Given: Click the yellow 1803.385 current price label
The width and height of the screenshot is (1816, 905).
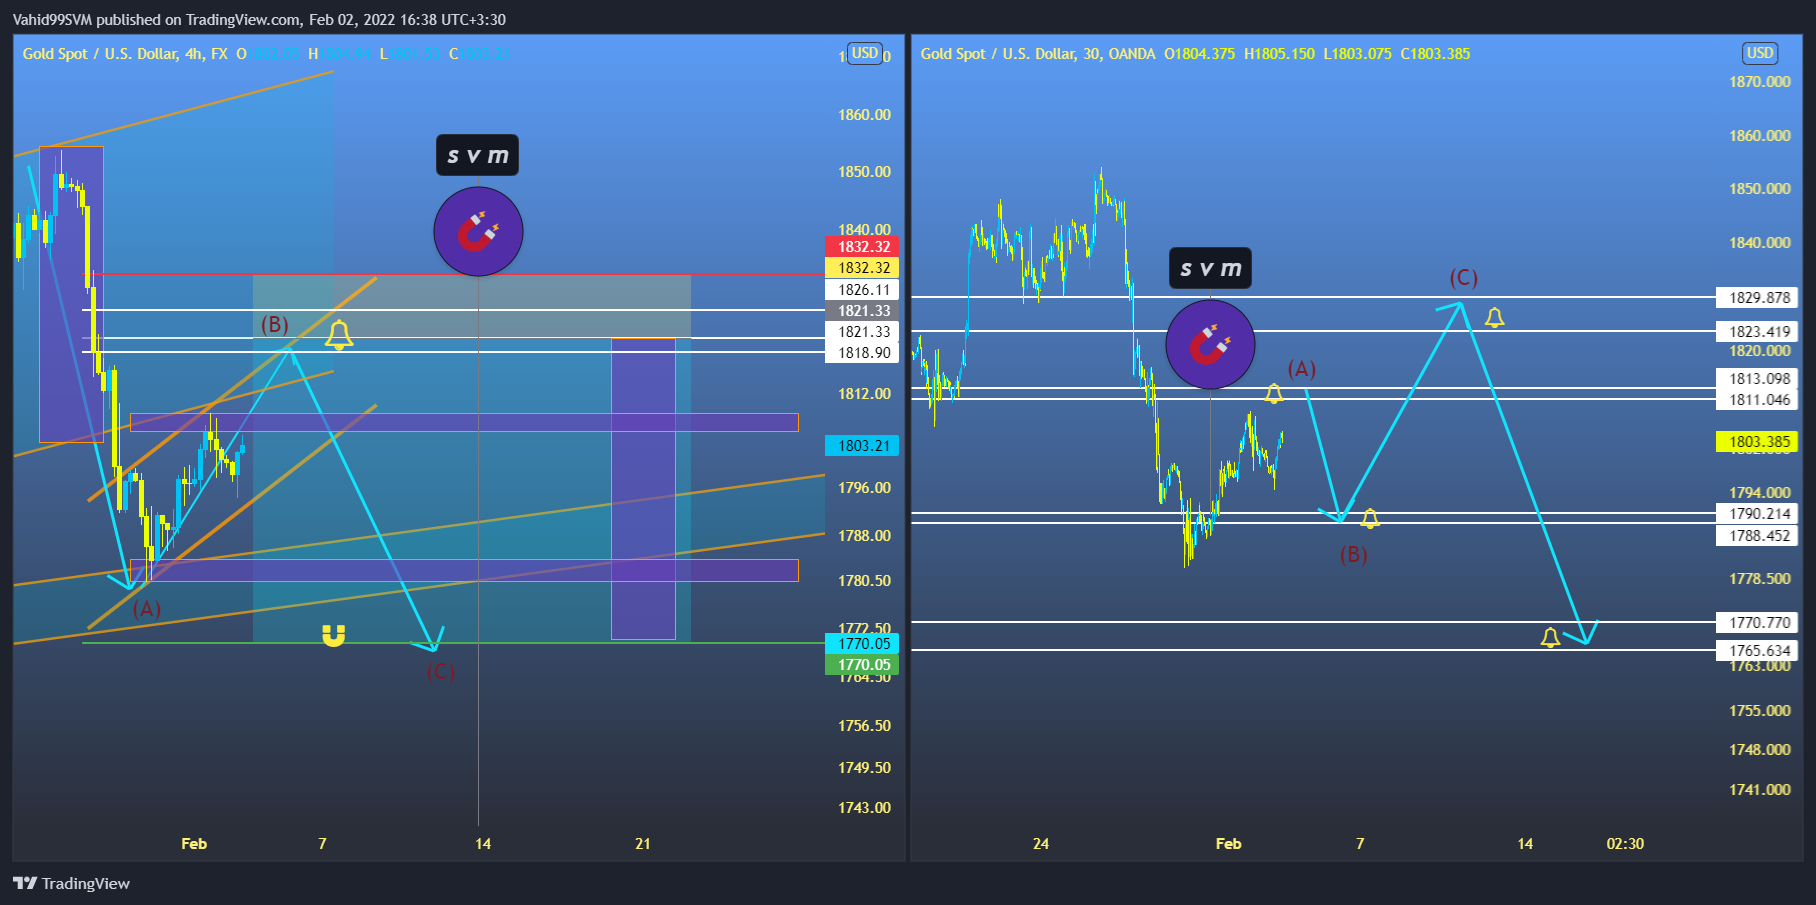Looking at the screenshot, I should click(1757, 442).
